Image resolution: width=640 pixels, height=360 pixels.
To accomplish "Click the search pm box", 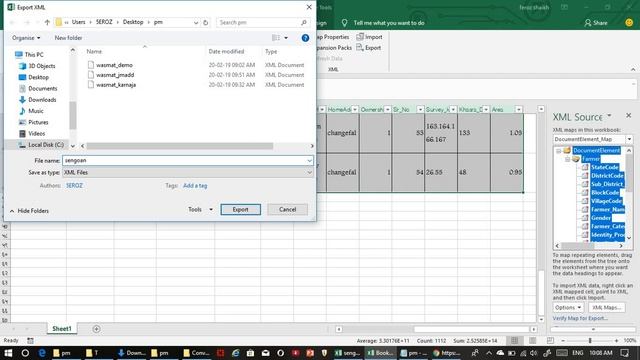I will (x=262, y=22).
